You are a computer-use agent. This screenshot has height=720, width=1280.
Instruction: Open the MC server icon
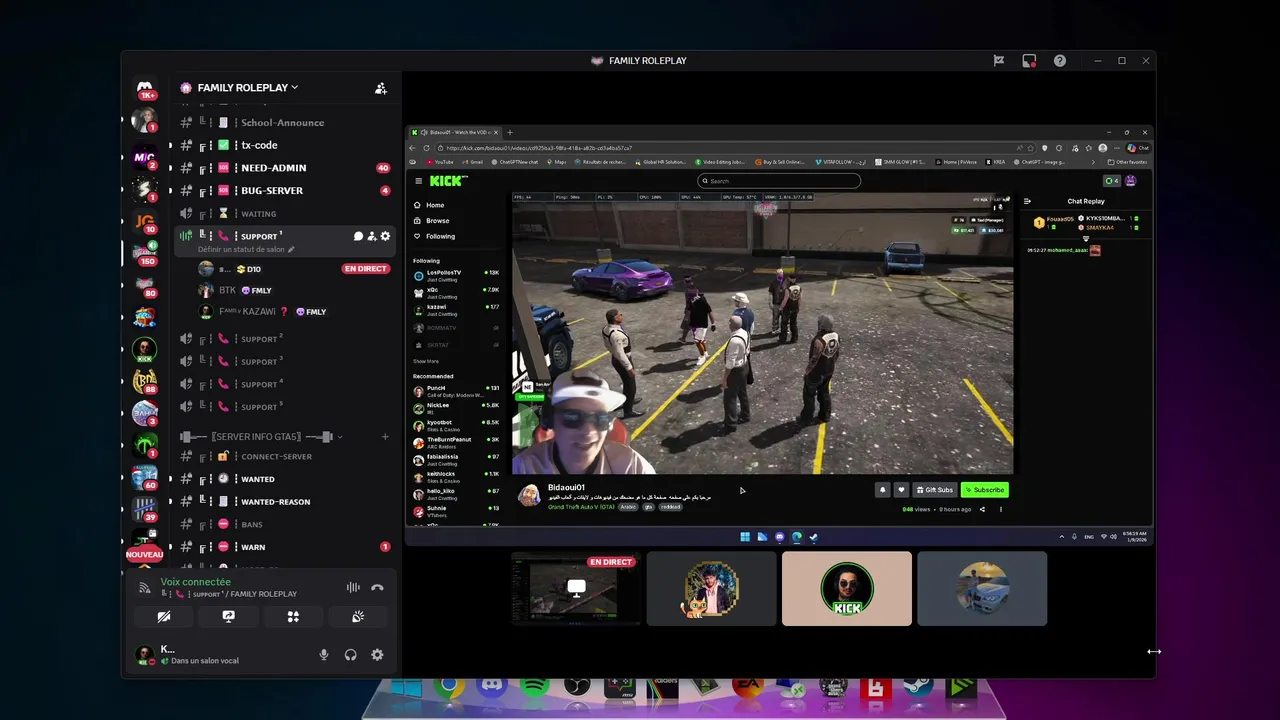145,155
